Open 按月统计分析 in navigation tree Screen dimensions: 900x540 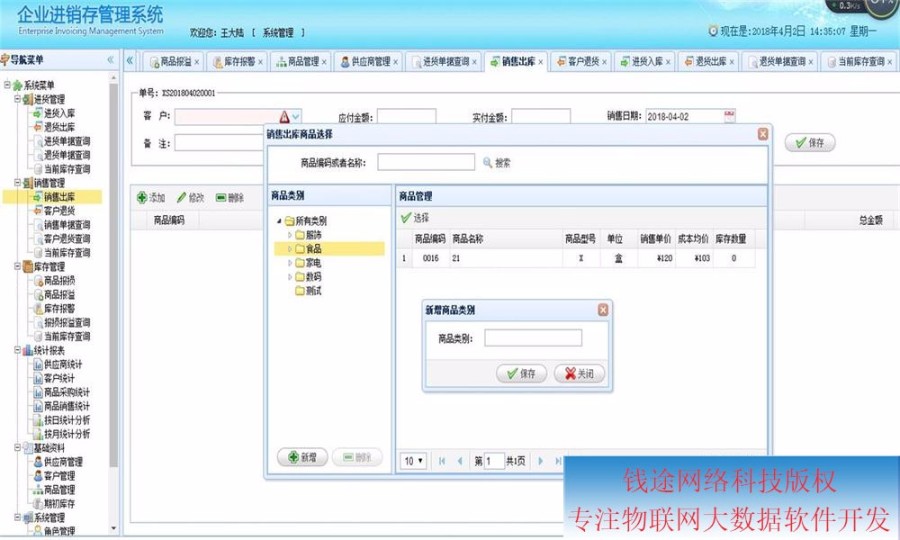[x=67, y=434]
